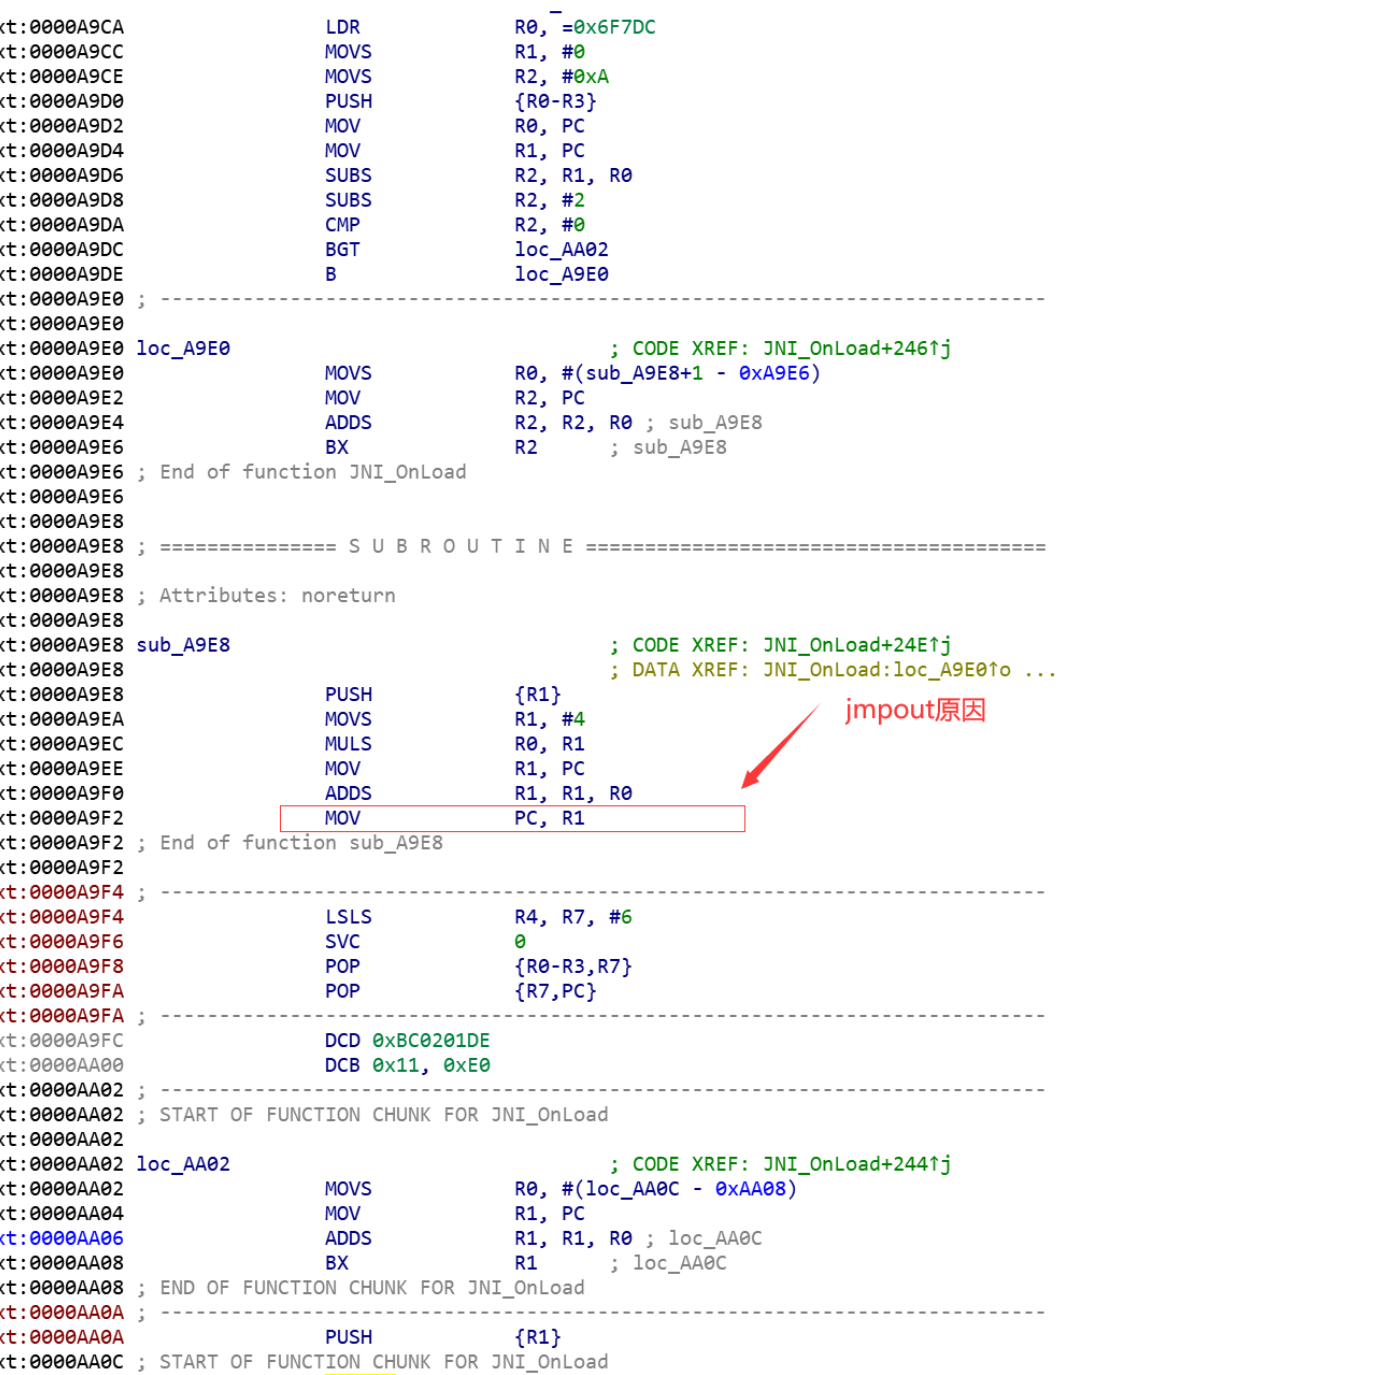1380x1375 pixels.
Task: Click End of function JNI_OnLoad comment
Action: [x=313, y=472]
